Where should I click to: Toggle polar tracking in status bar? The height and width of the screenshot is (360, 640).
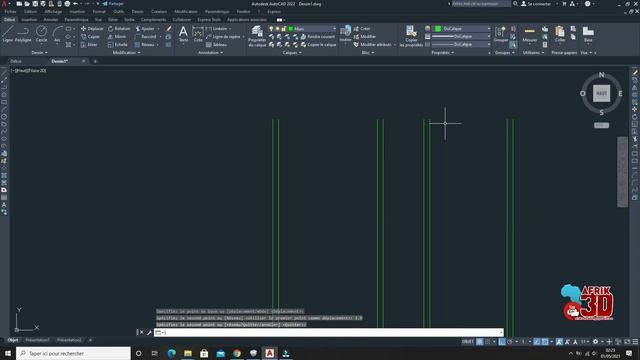click(x=510, y=342)
